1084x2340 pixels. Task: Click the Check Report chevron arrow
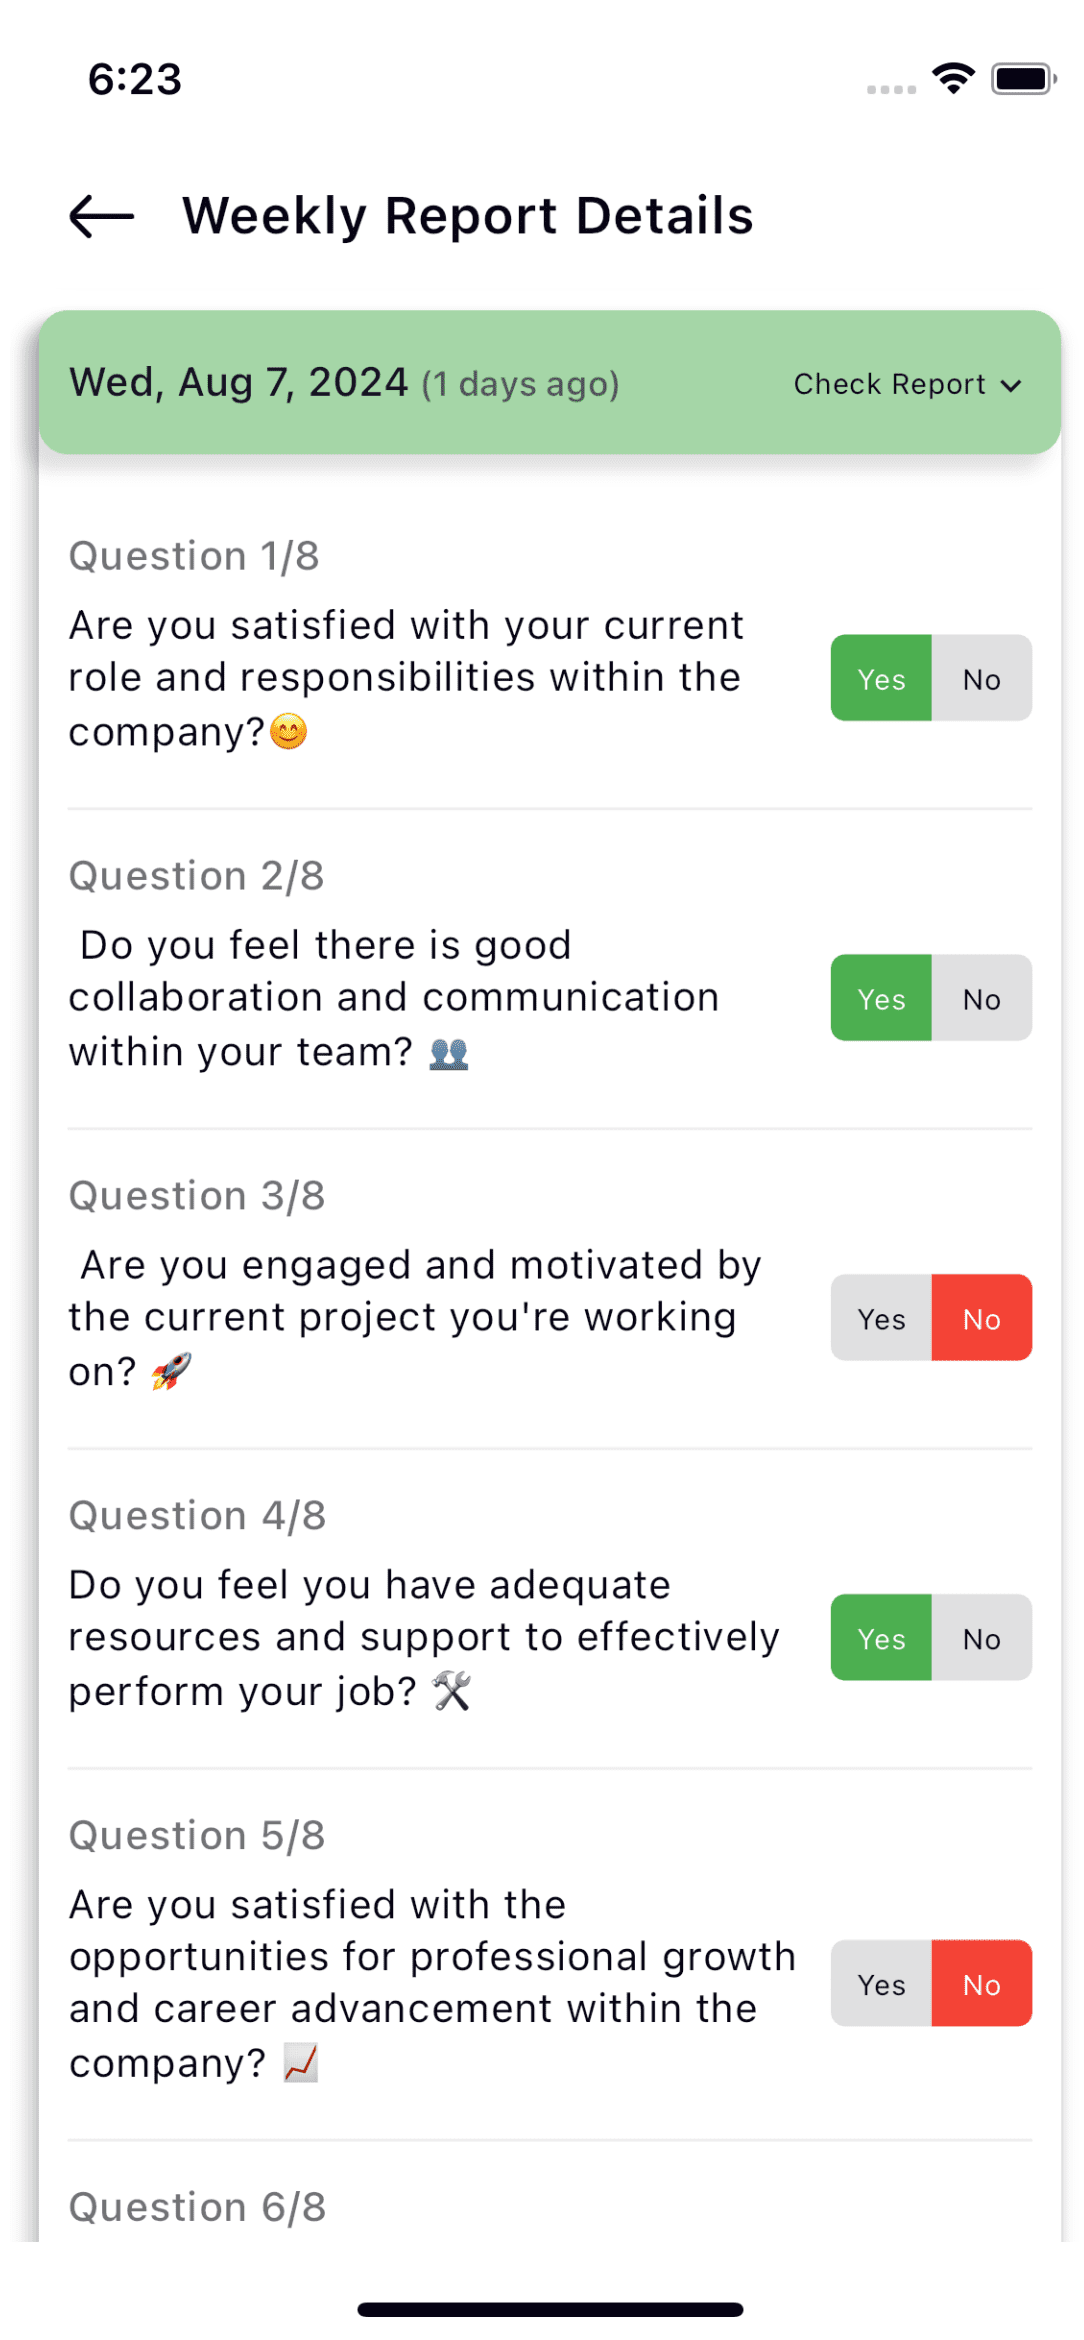point(1012,386)
